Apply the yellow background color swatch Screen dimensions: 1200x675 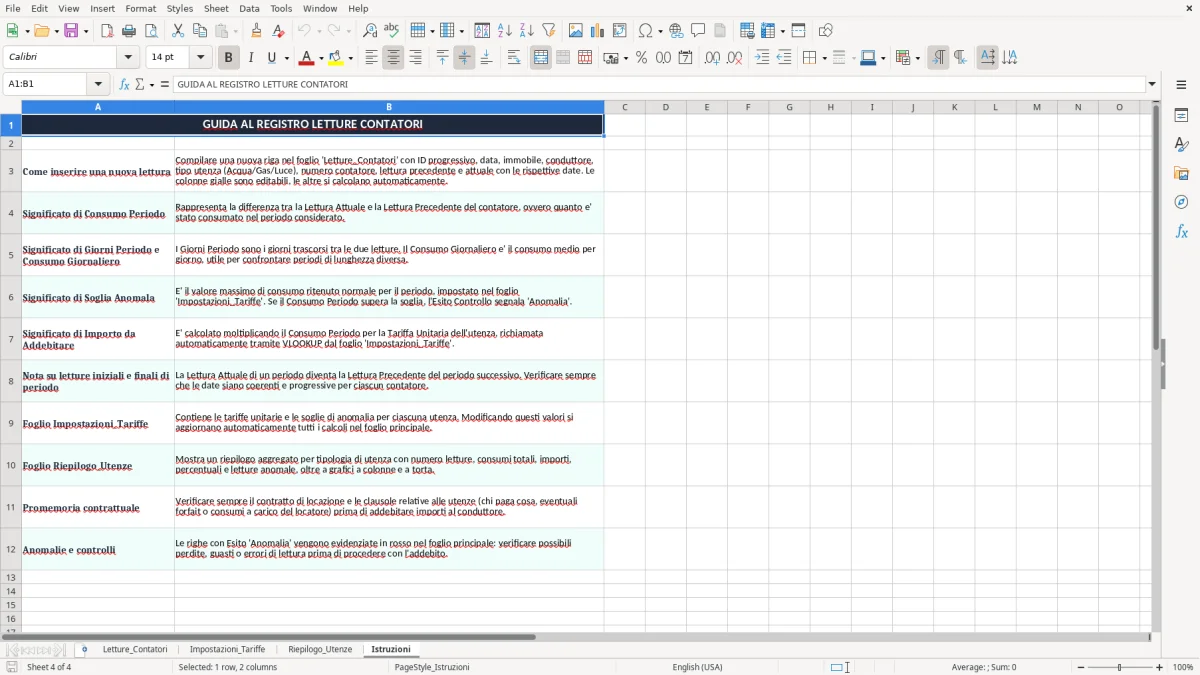[x=336, y=58]
